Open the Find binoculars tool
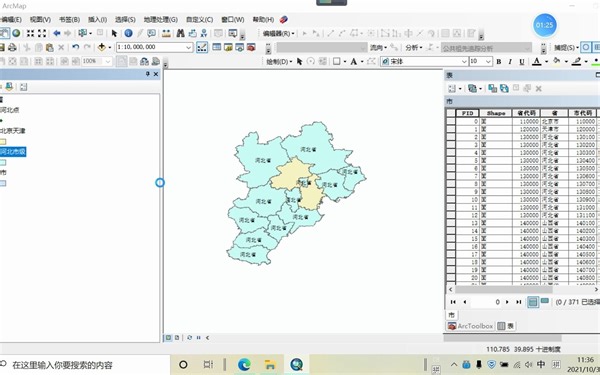The image size is (600, 375). coord(181,33)
